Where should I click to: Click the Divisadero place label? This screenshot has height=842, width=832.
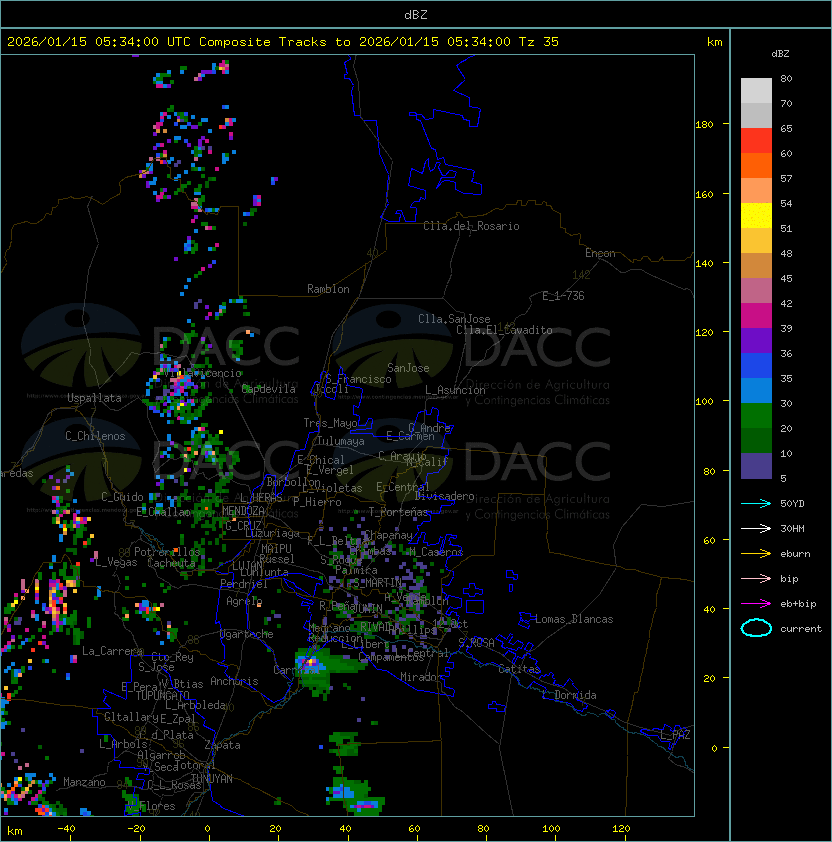coord(445,496)
